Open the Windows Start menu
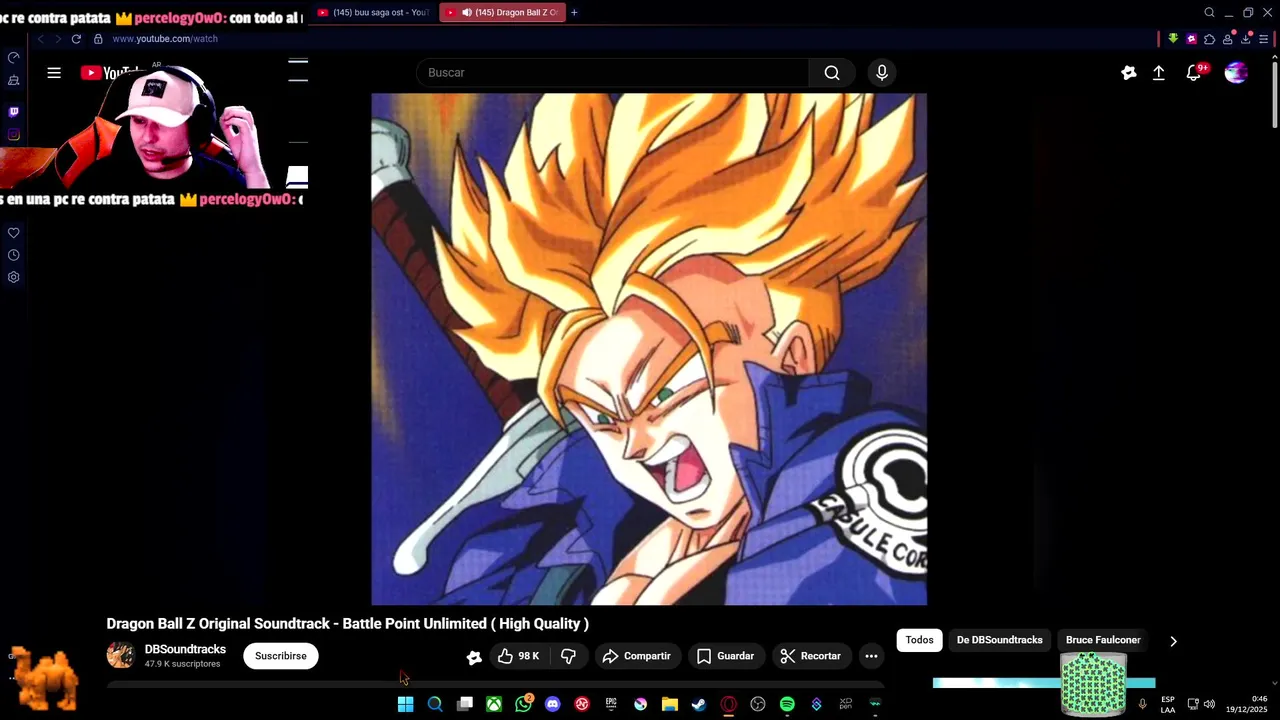This screenshot has width=1280, height=720. tap(405, 704)
